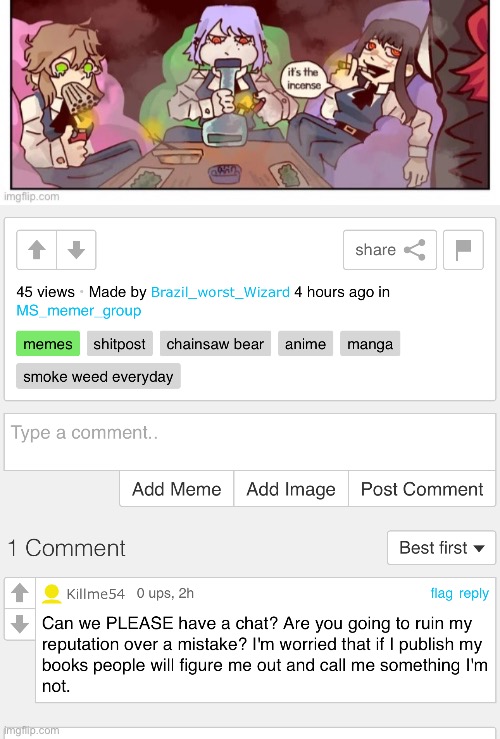Open the MS_memer_group stream link
The width and height of the screenshot is (500, 739).
click(79, 311)
